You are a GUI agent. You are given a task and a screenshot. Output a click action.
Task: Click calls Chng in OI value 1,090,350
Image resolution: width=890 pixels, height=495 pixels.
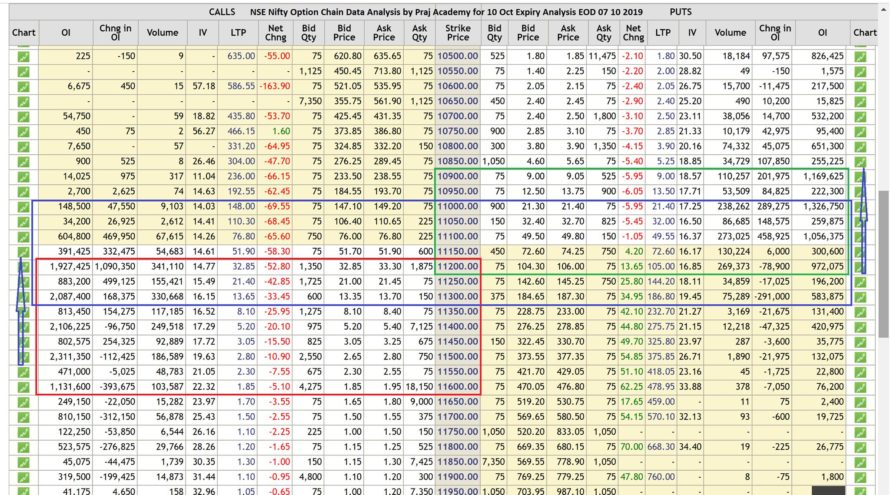pyautogui.click(x=115, y=267)
